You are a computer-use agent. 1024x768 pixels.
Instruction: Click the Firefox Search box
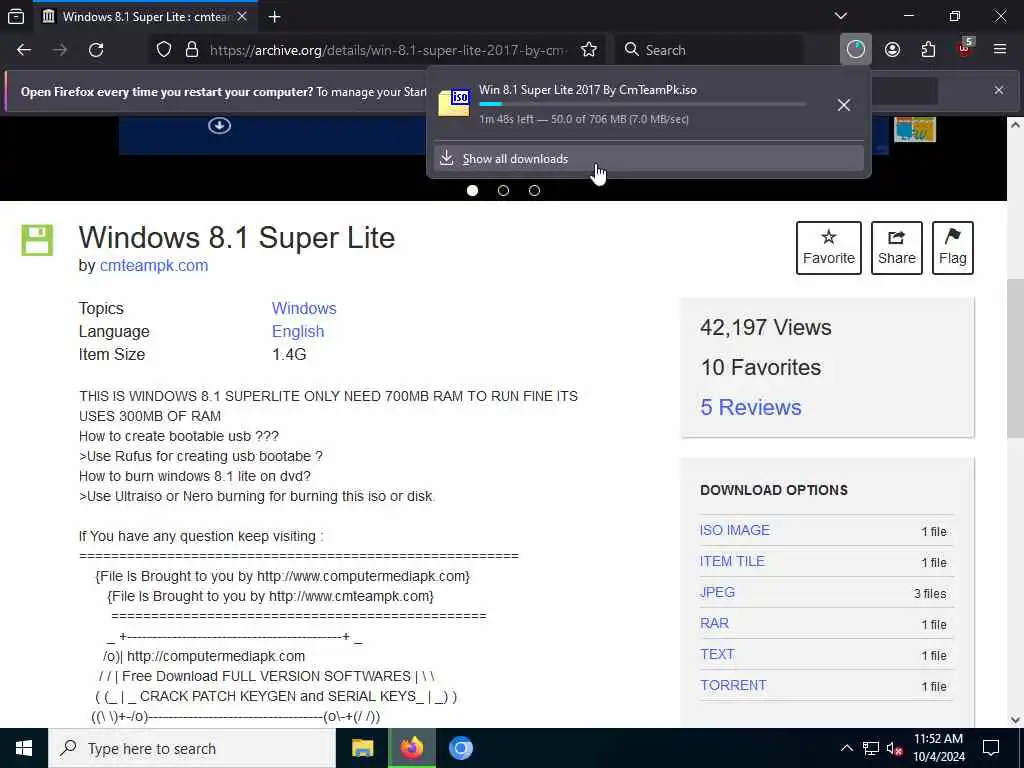[709, 50]
